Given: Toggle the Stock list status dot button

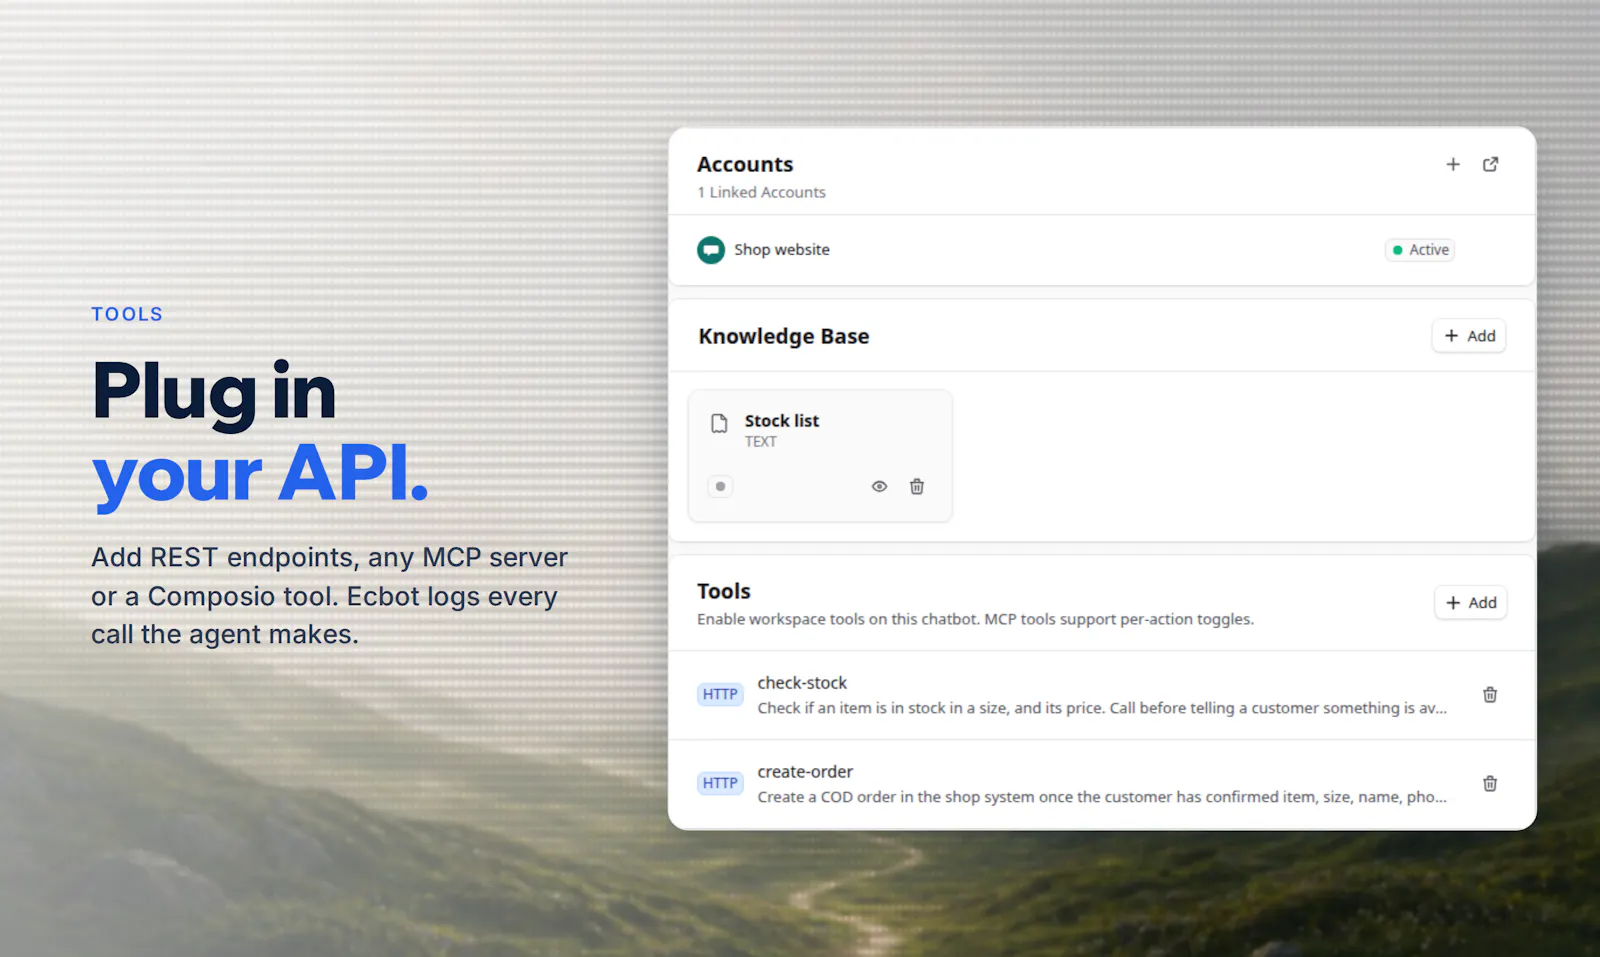Looking at the screenshot, I should [720, 487].
